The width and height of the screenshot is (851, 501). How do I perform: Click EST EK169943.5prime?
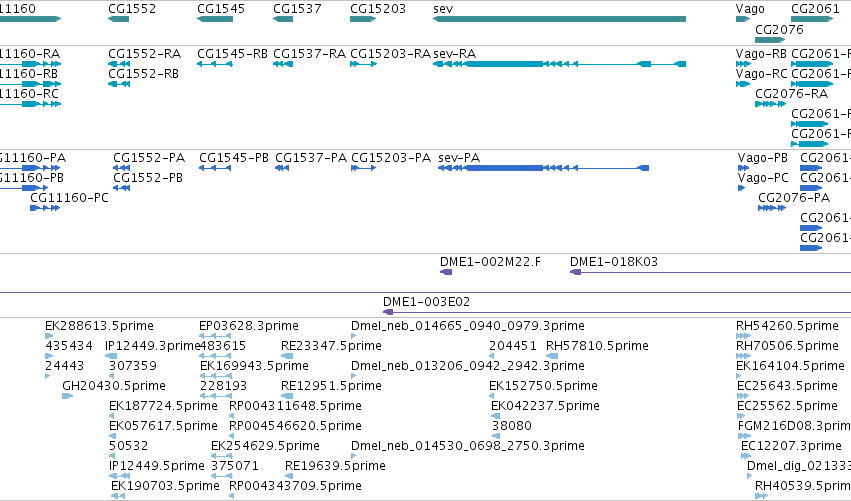tap(215, 376)
